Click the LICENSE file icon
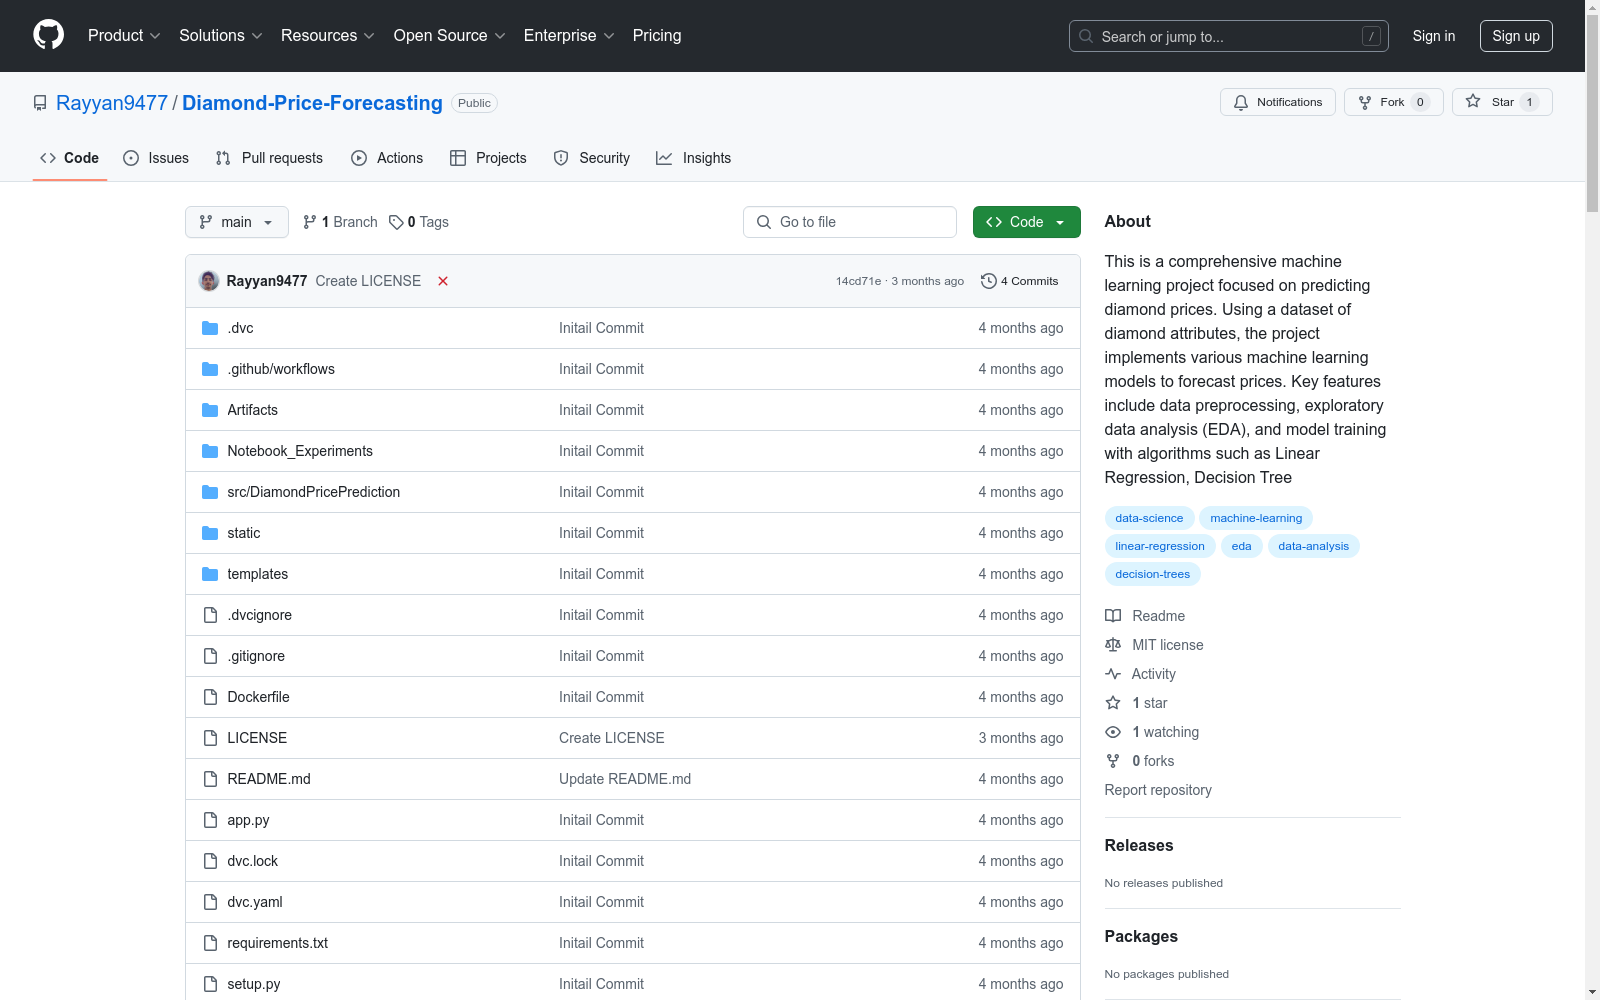The width and height of the screenshot is (1600, 1000). pos(210,738)
